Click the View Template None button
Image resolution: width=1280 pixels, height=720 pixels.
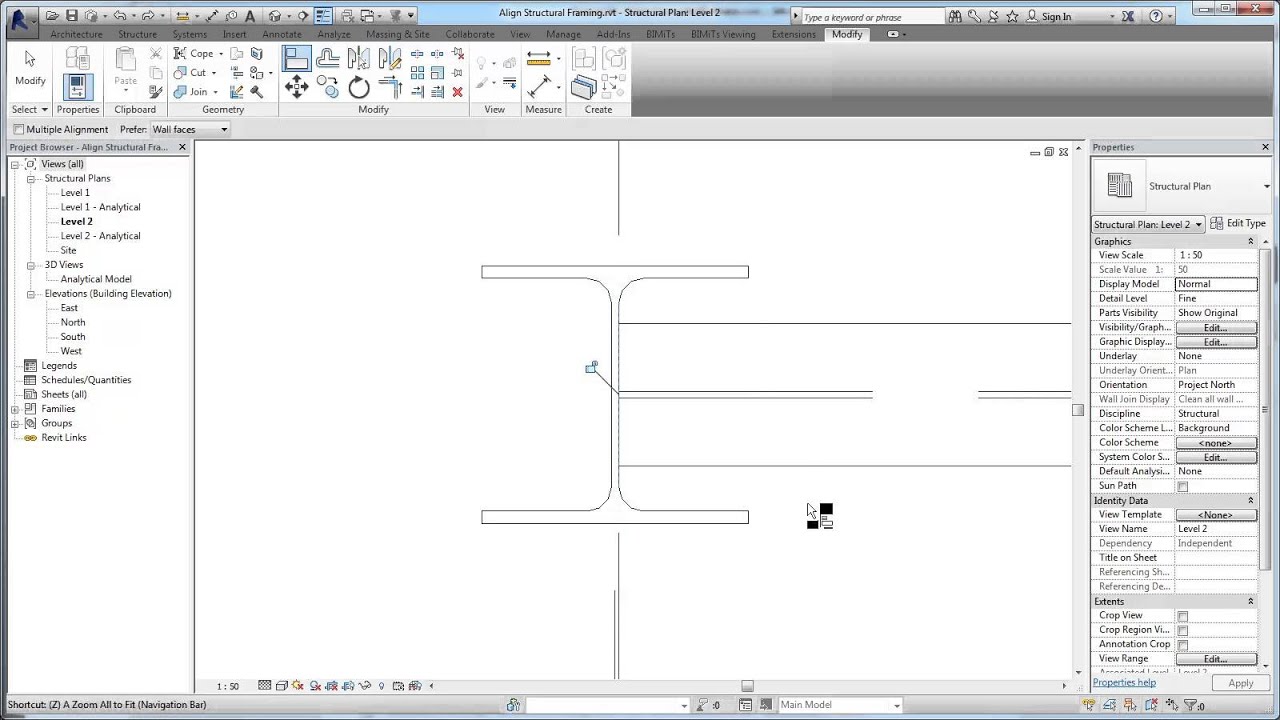(1216, 515)
